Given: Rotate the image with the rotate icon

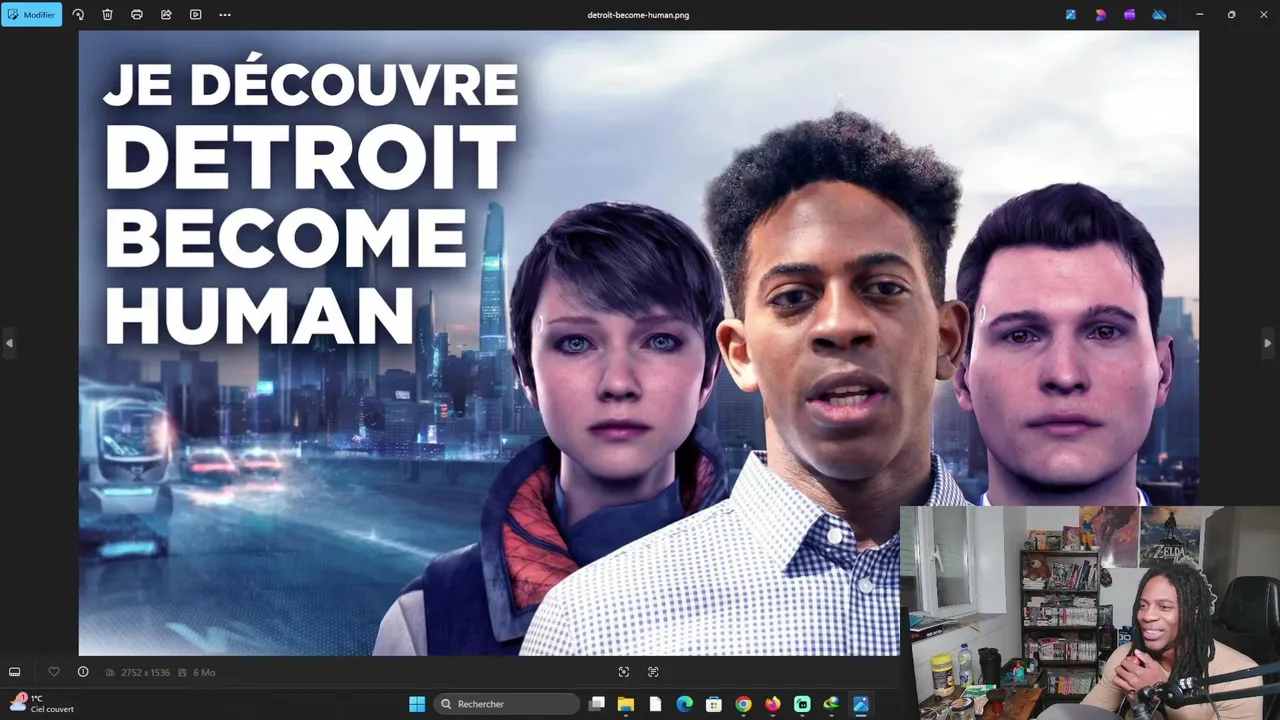Looking at the screenshot, I should click(x=78, y=15).
